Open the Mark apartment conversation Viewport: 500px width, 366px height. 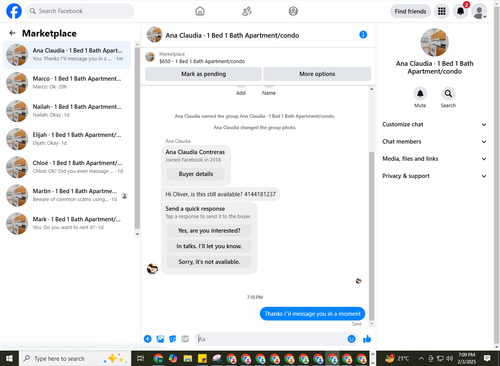67,223
